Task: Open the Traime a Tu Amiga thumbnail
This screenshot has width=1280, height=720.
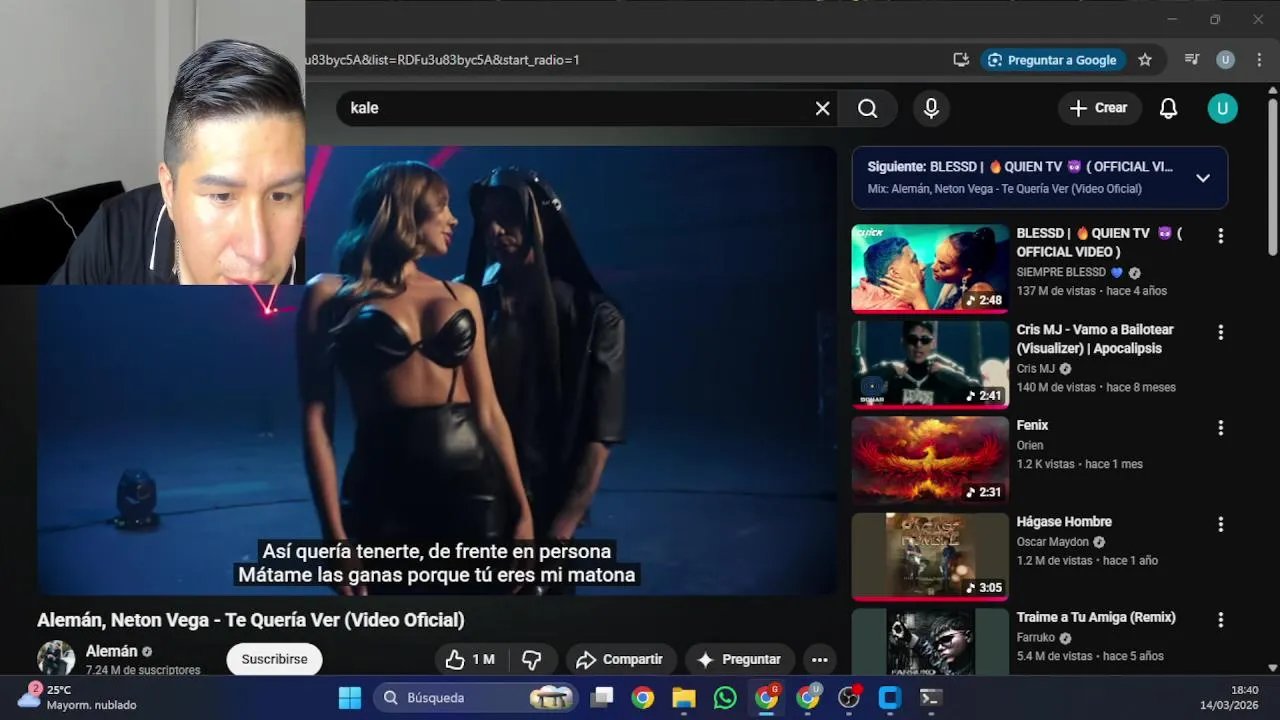Action: (930, 642)
